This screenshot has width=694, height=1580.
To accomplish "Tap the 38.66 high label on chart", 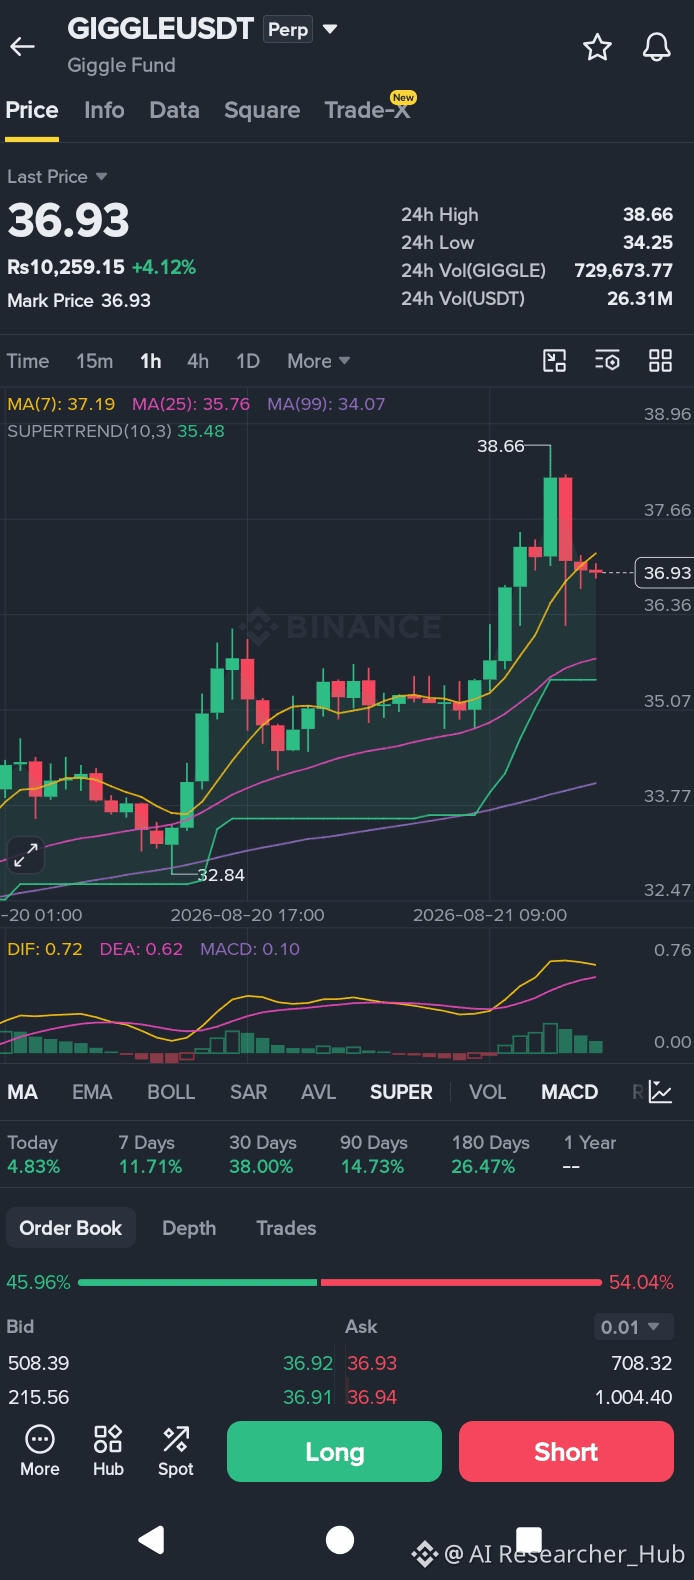I will [x=501, y=446].
